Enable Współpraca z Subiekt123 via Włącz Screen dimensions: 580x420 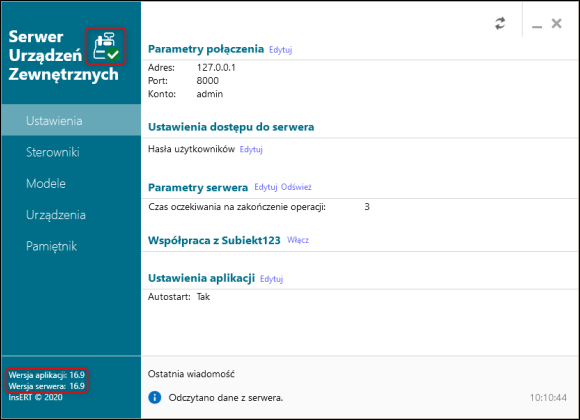298,240
